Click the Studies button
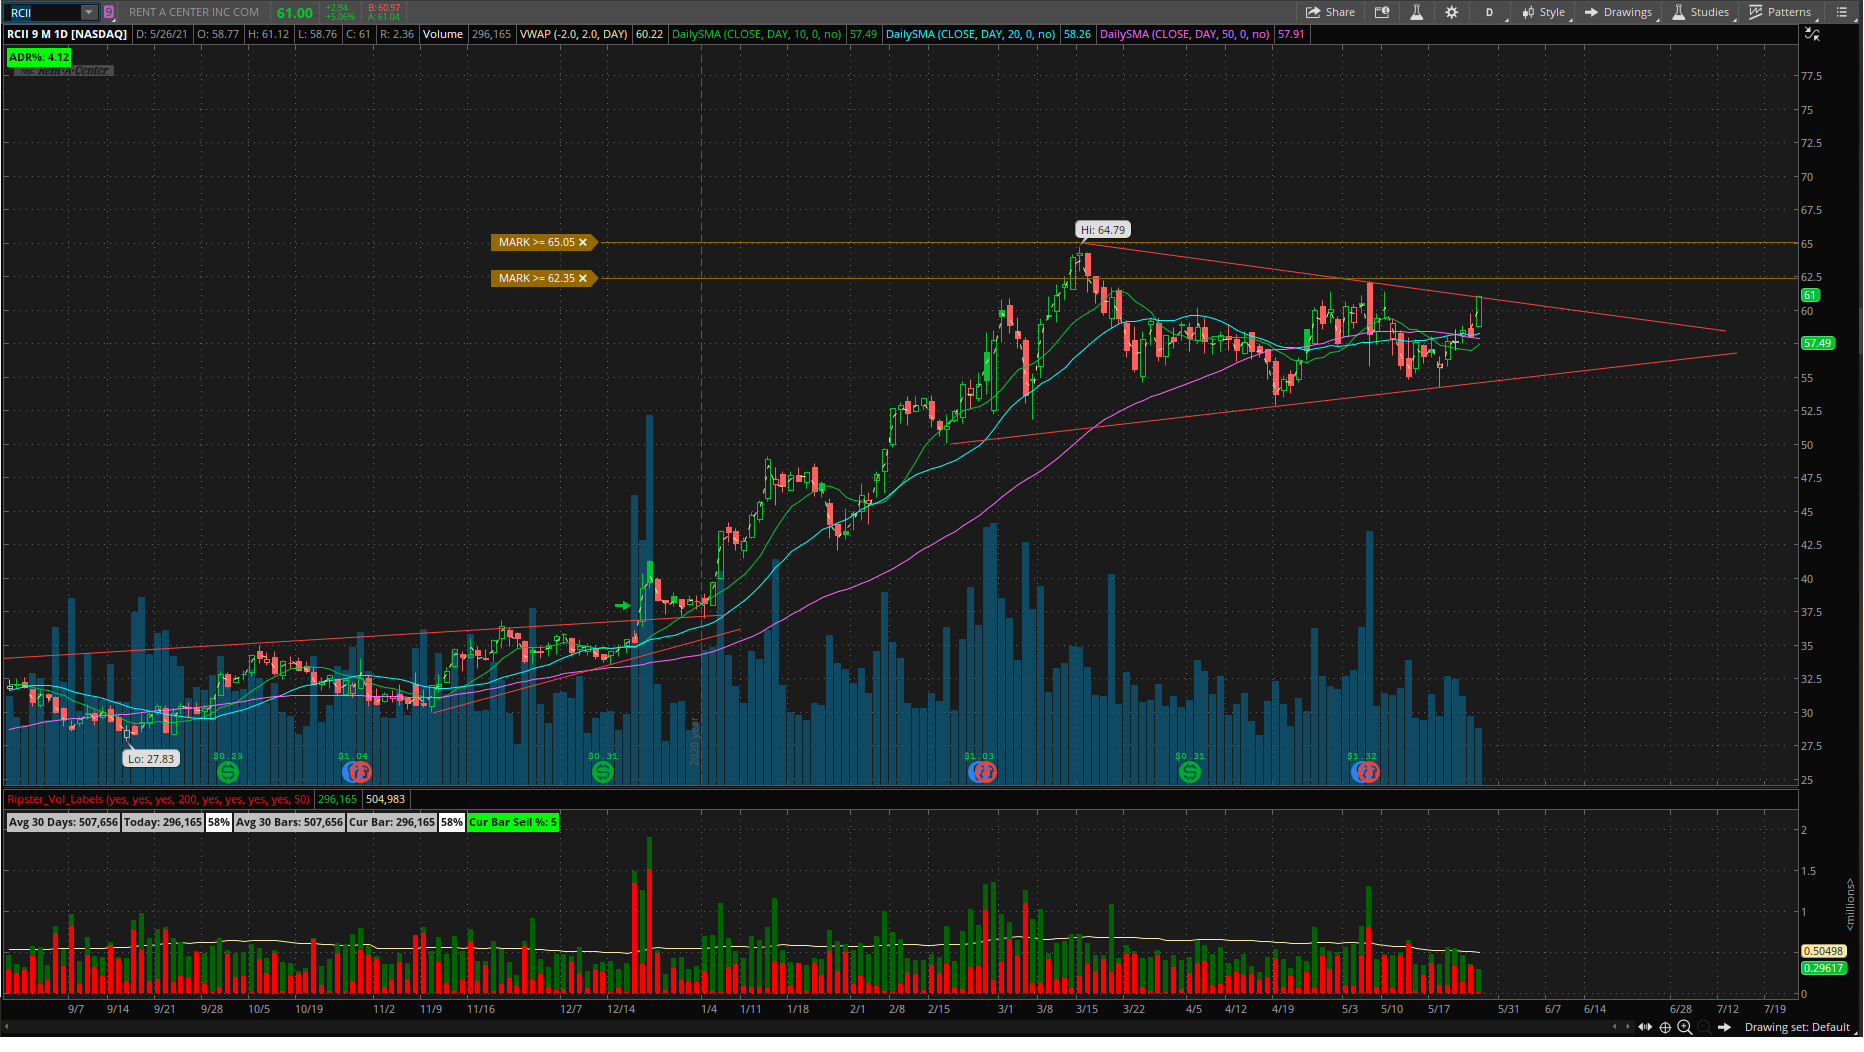1864x1052 pixels. tap(1700, 12)
